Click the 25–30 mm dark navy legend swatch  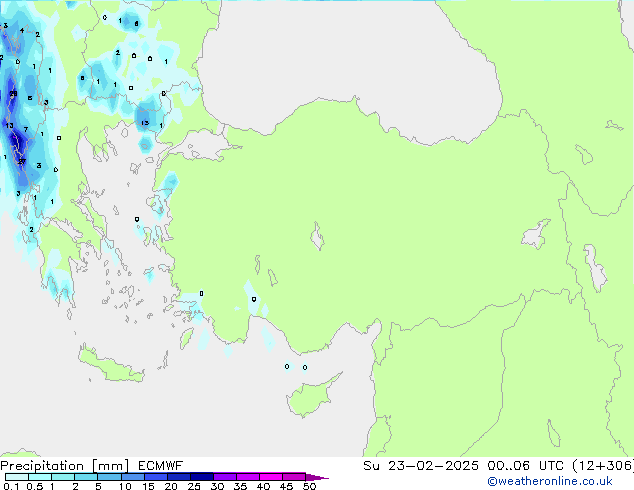(x=201, y=477)
